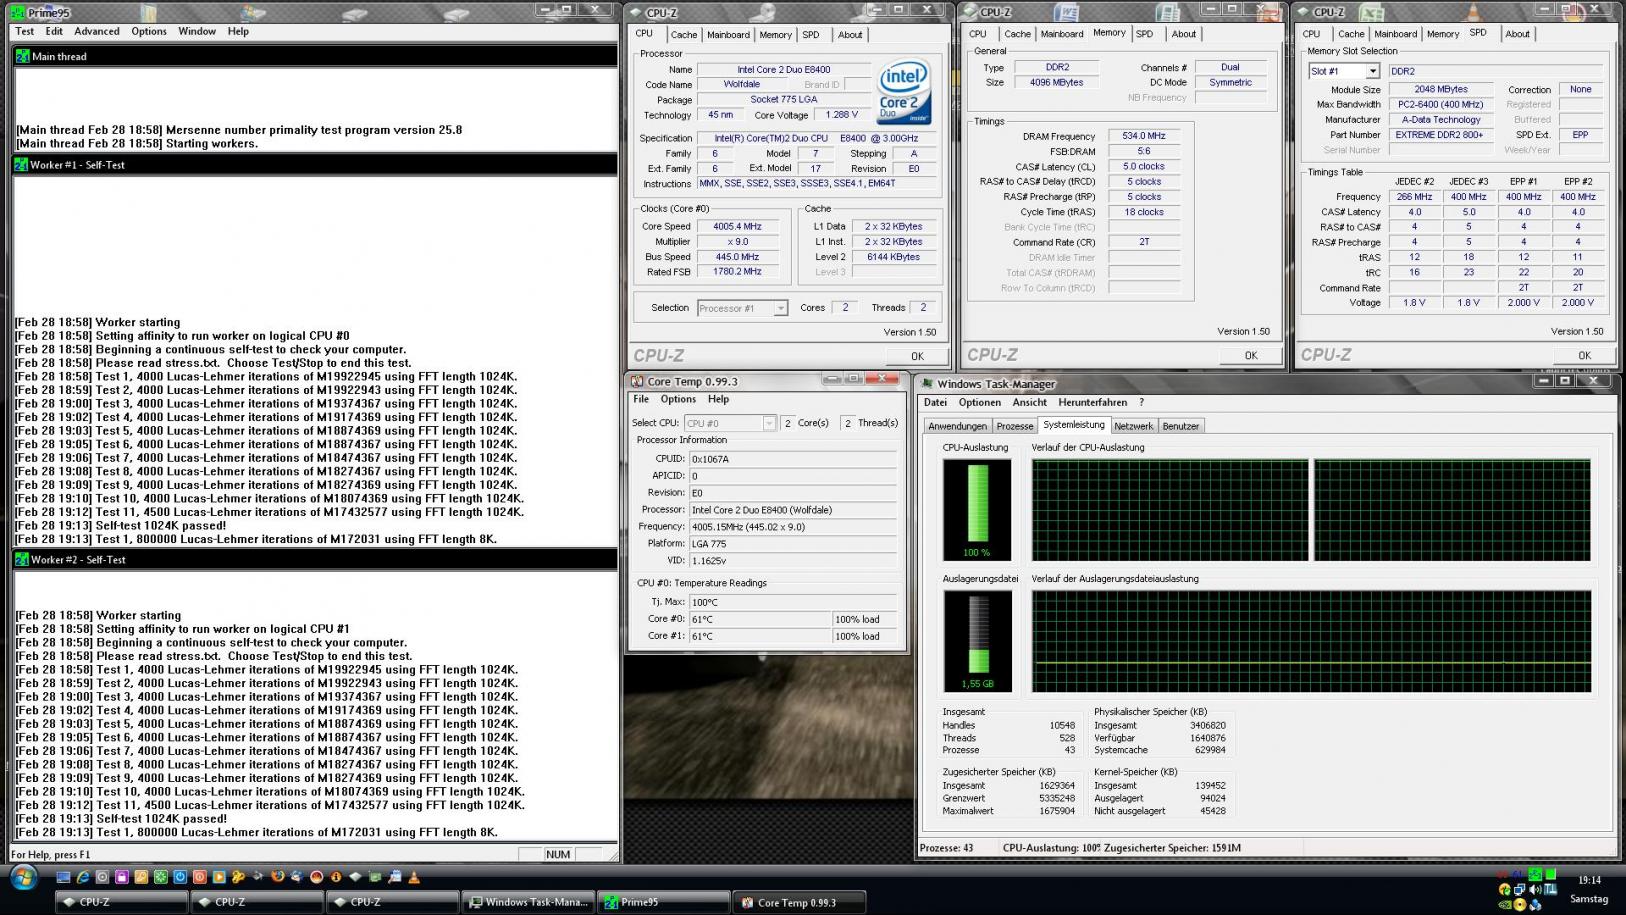
Task: Click the DRAM Frequency value 534.0 MHz
Action: click(x=1144, y=136)
